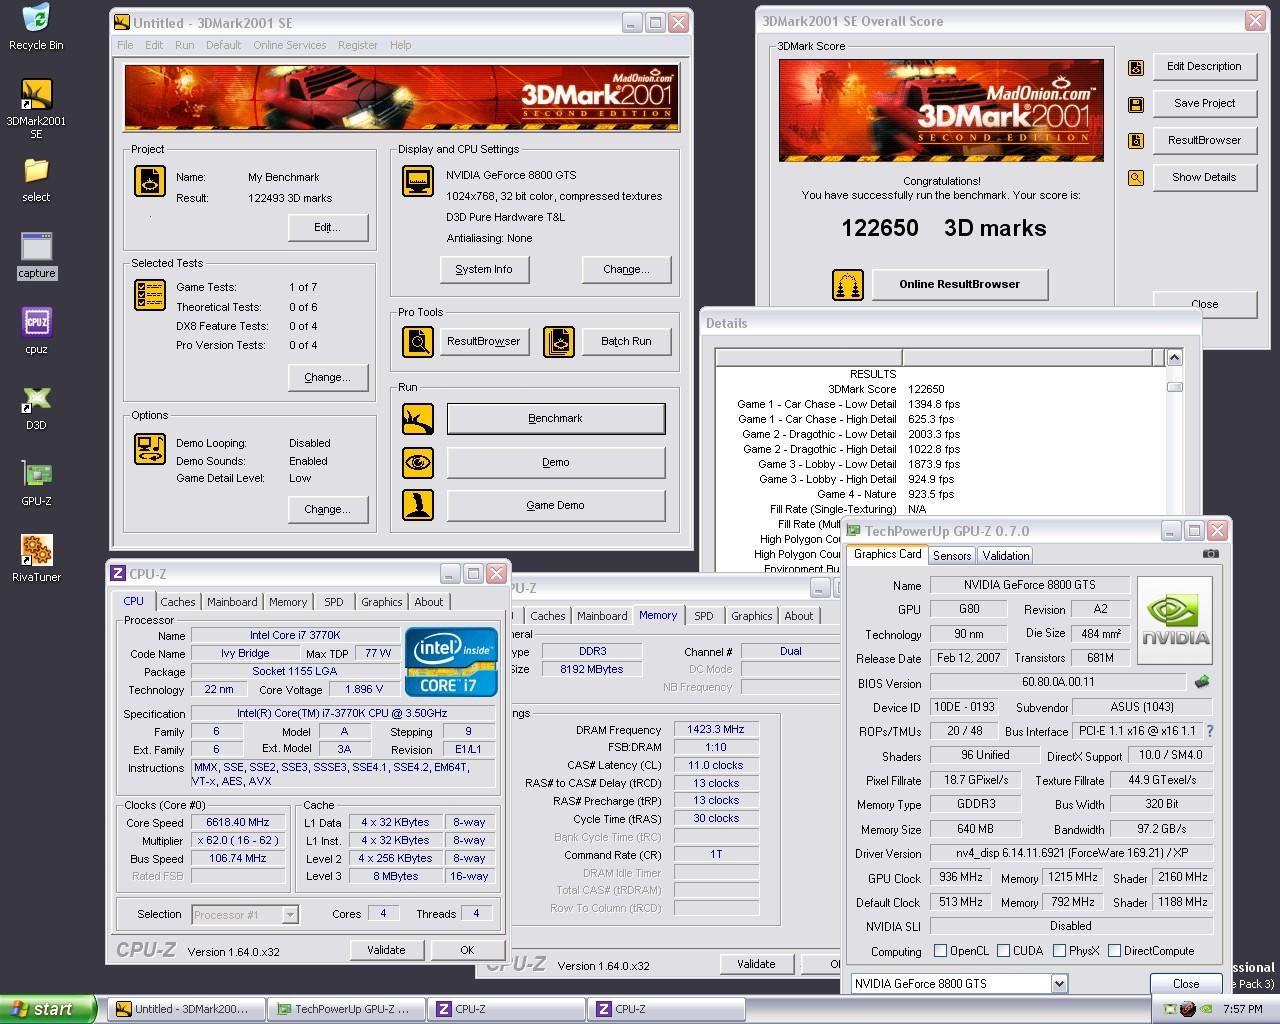Open the GPU-Z desktop icon
This screenshot has width=1280, height=1024.
click(x=36, y=474)
